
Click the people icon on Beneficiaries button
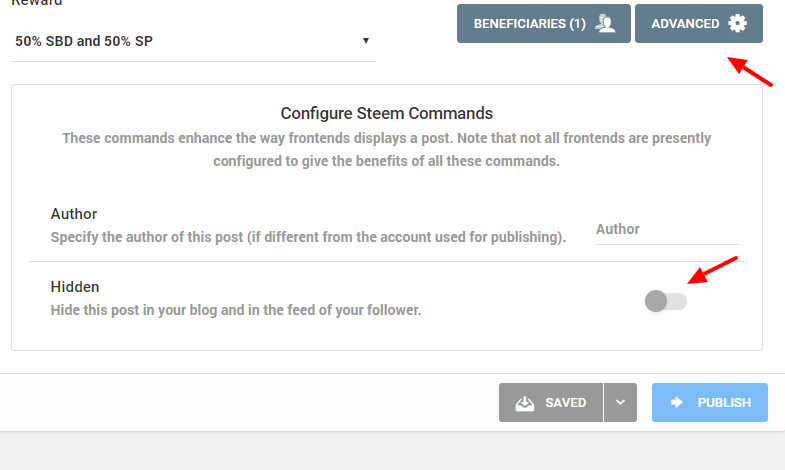605,24
